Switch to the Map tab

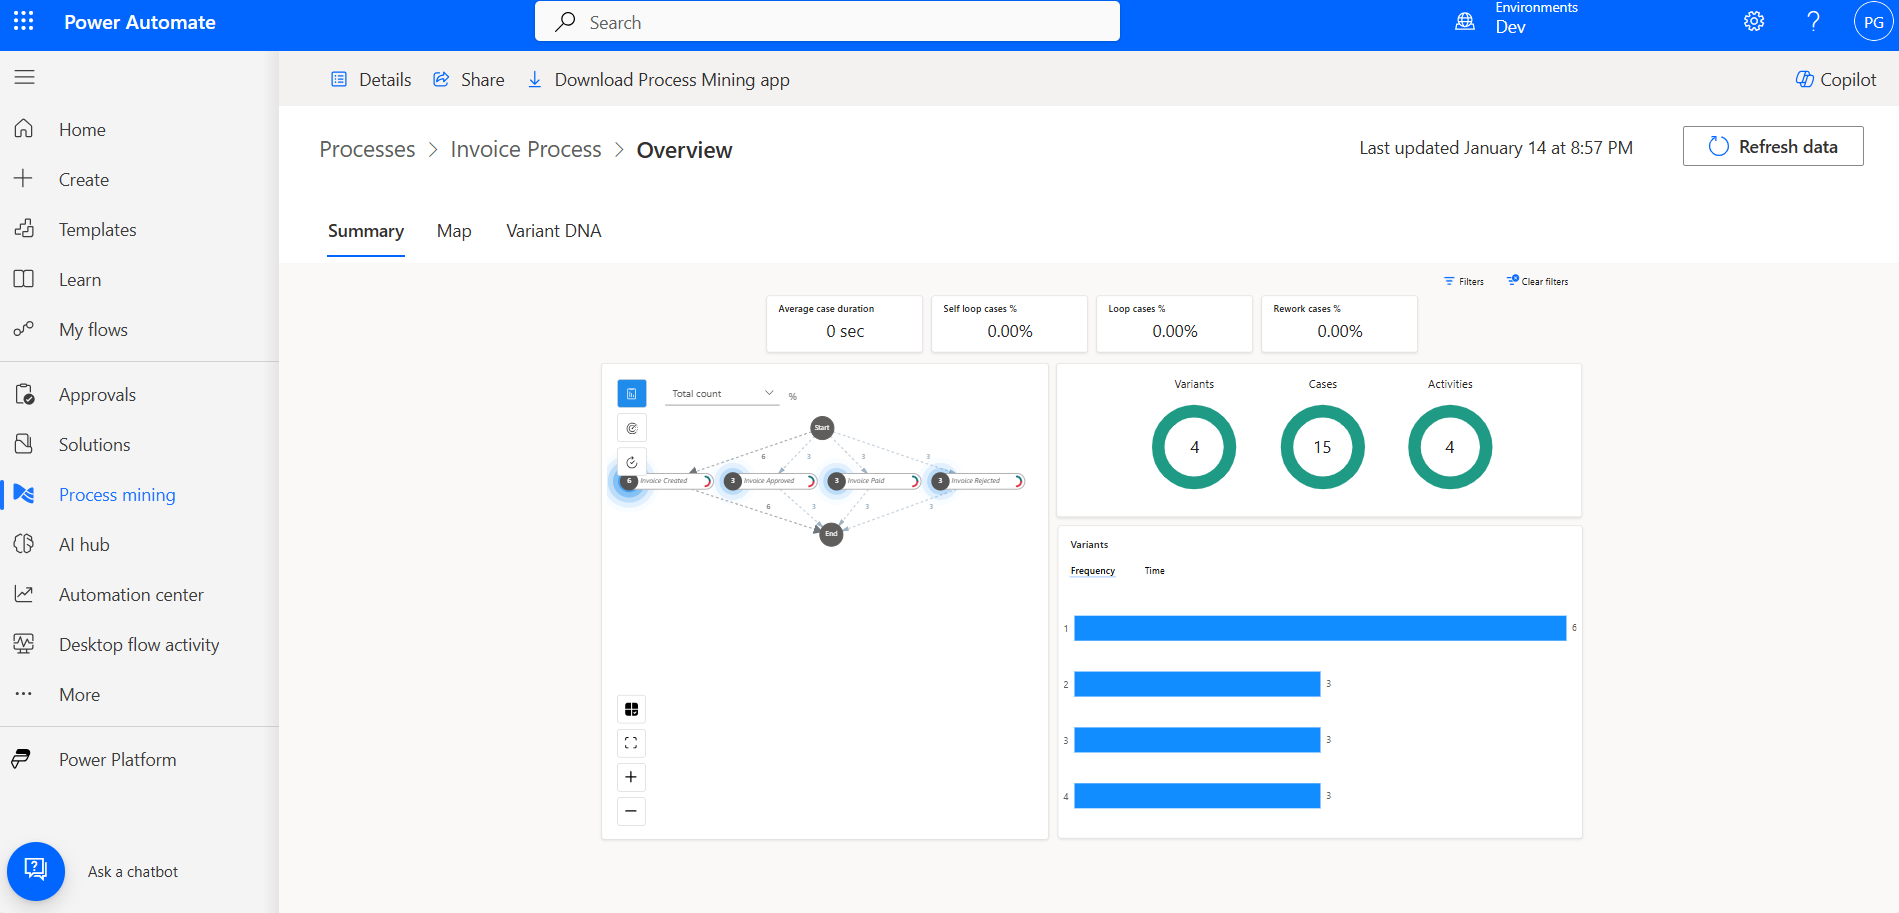tap(454, 231)
